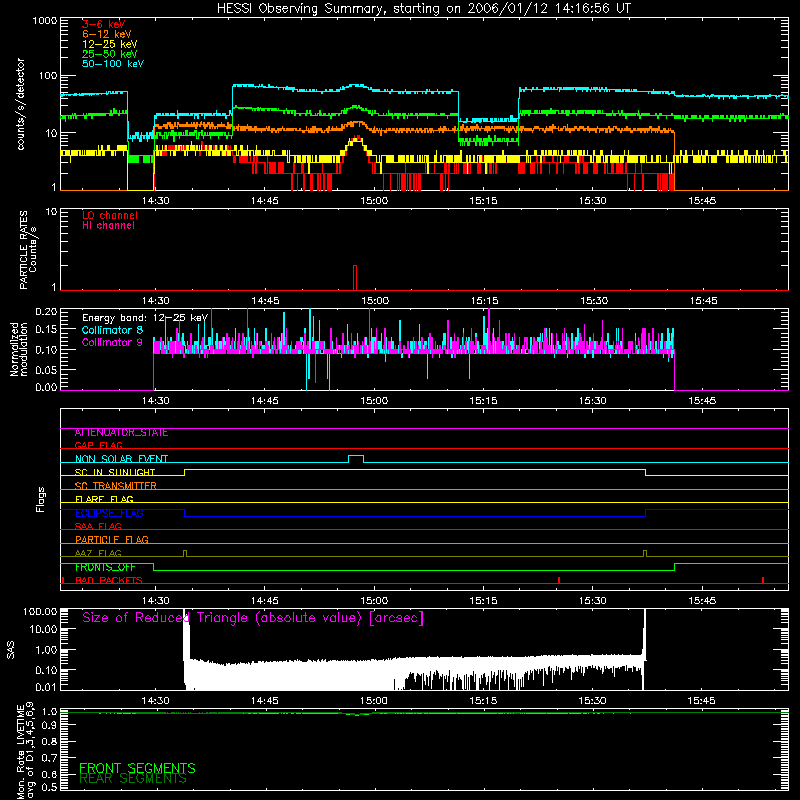Click the HESSI Observing Summary title text
This screenshot has width=800, height=800.
(423, 8)
